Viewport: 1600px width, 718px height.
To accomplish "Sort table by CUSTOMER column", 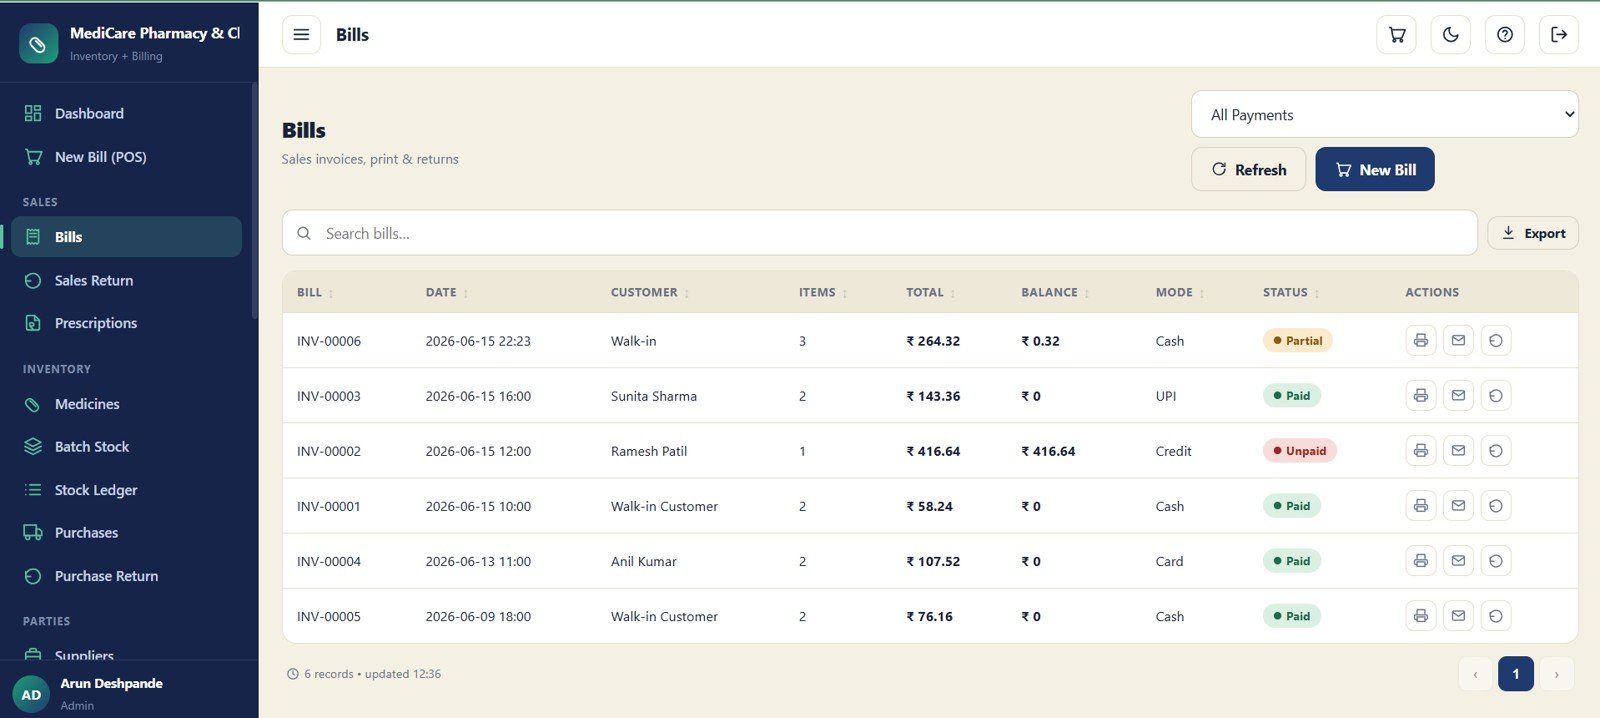I will 650,293.
